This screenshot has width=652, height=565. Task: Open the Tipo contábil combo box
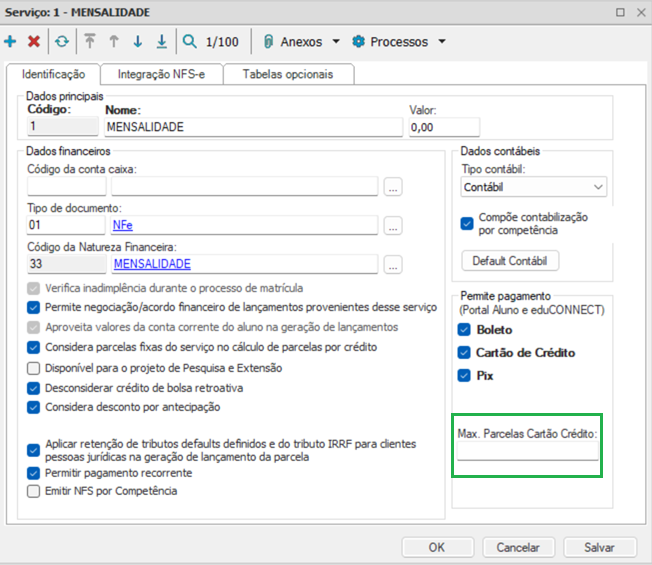pyautogui.click(x=533, y=187)
